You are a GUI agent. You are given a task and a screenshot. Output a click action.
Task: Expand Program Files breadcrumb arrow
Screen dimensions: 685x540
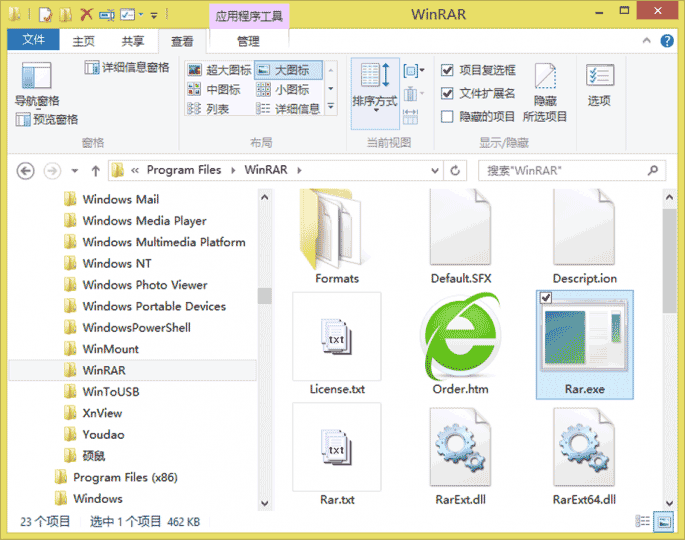click(233, 170)
